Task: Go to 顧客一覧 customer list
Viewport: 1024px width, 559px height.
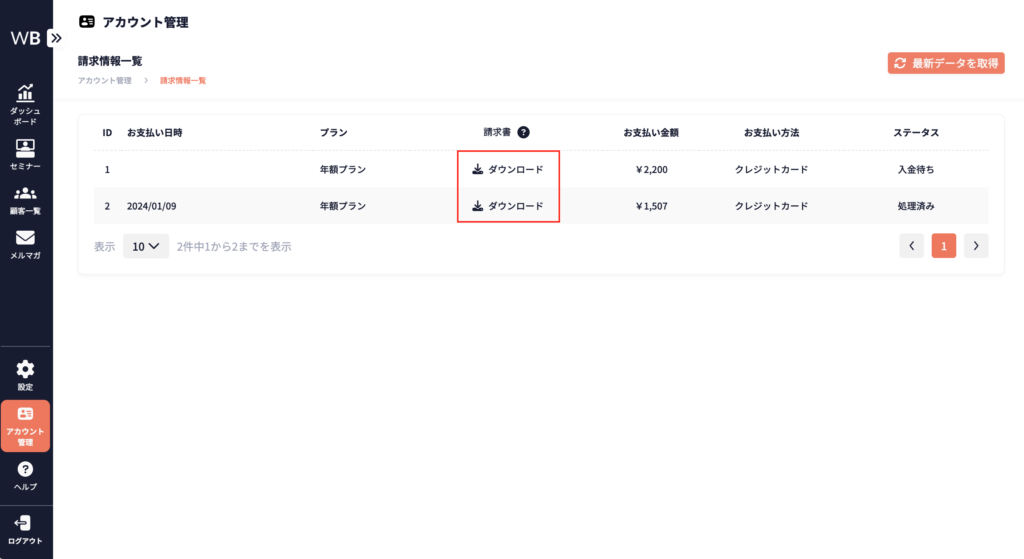Action: (25, 200)
